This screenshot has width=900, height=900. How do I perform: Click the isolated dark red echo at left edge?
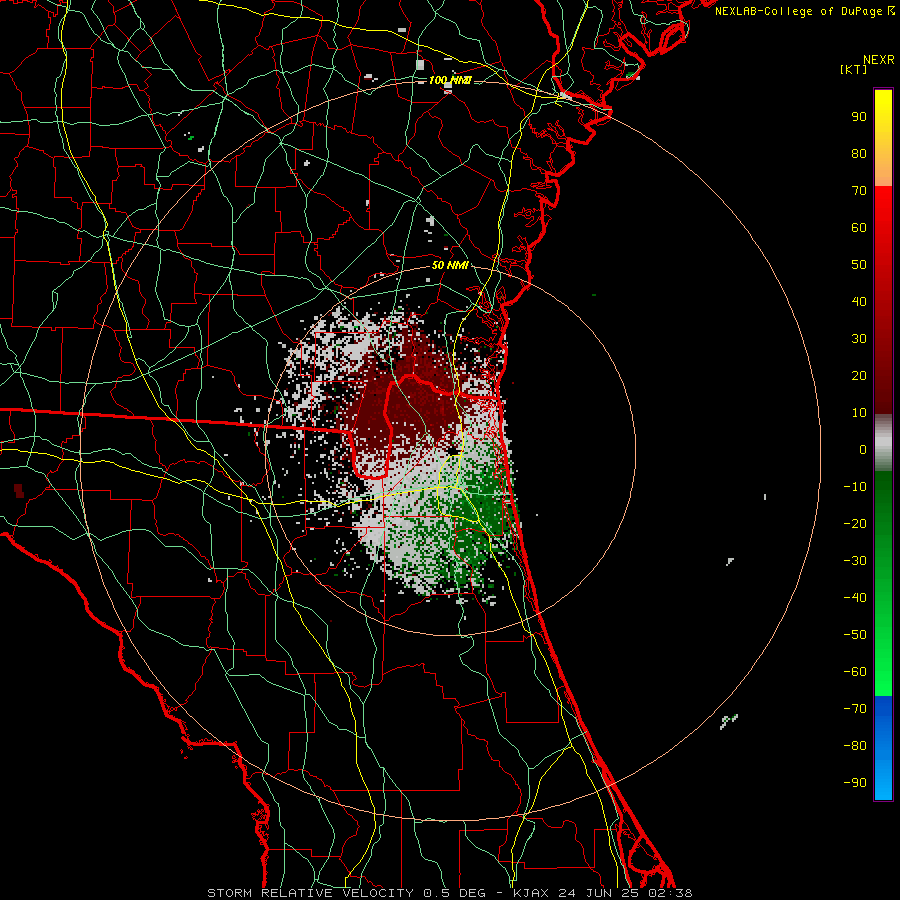[19, 491]
